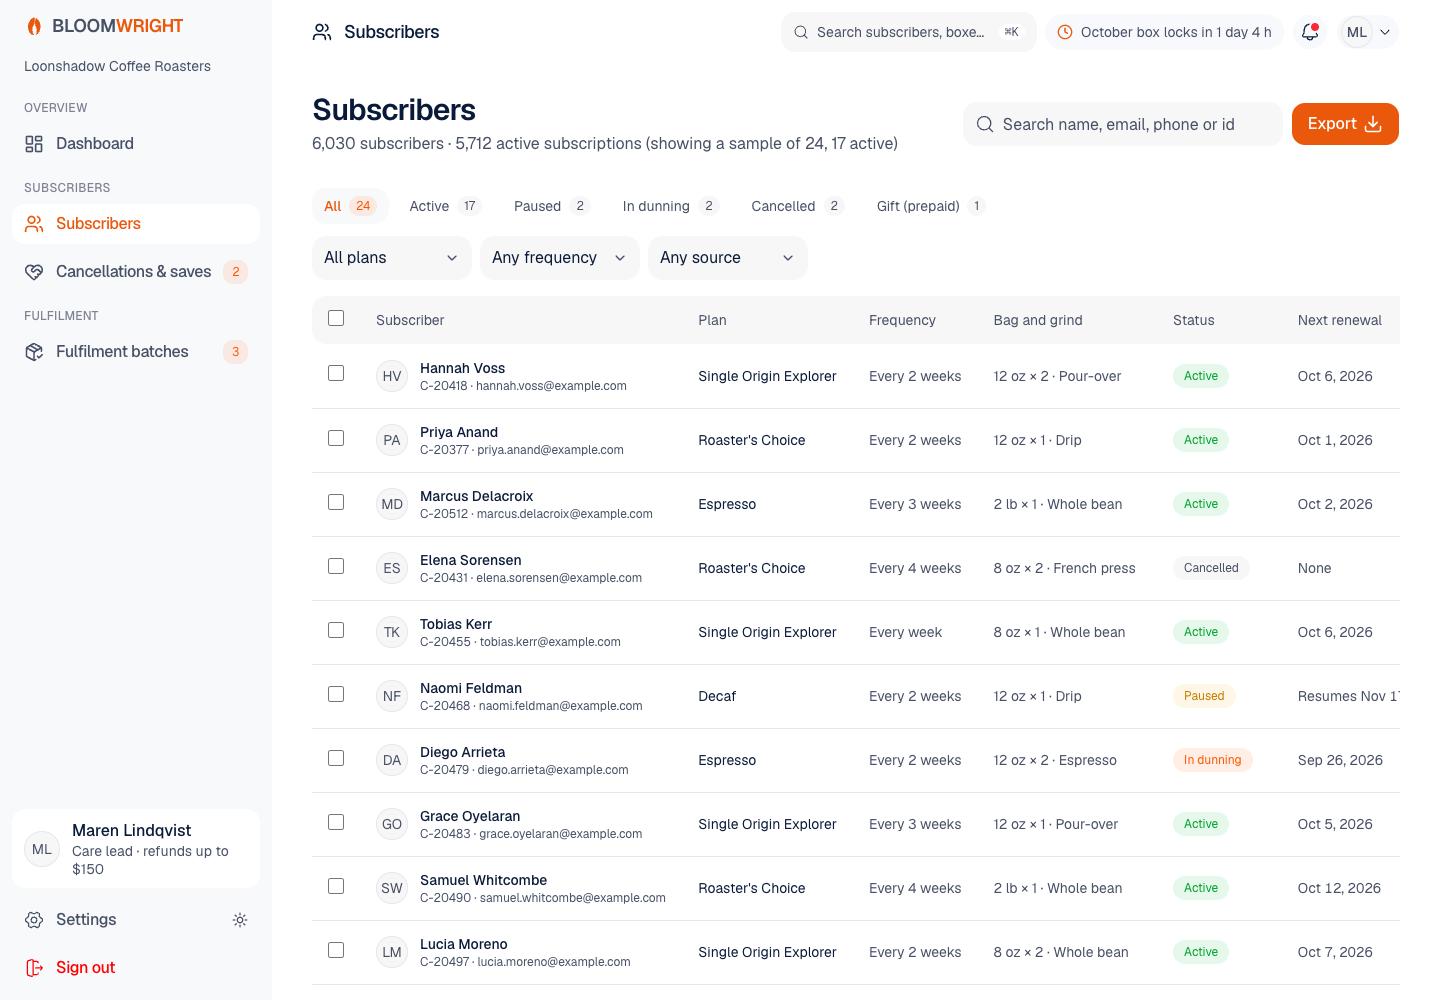This screenshot has width=1440, height=1000.
Task: Select the Elena Sorensen row checkbox
Action: (336, 566)
